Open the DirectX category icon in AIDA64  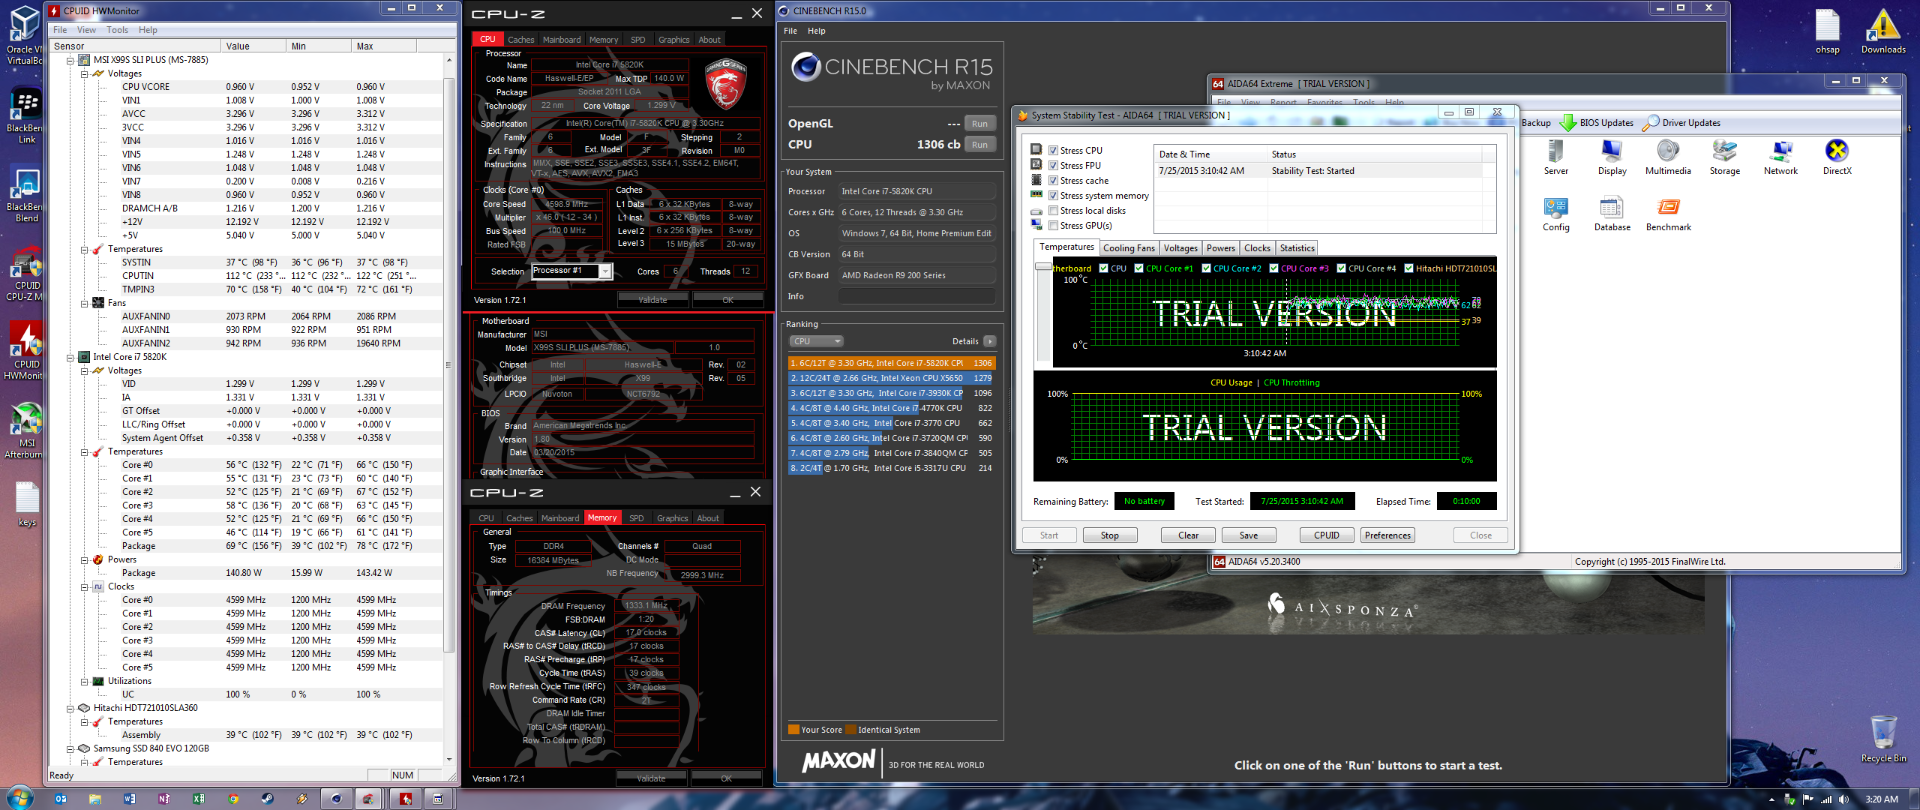point(1837,157)
